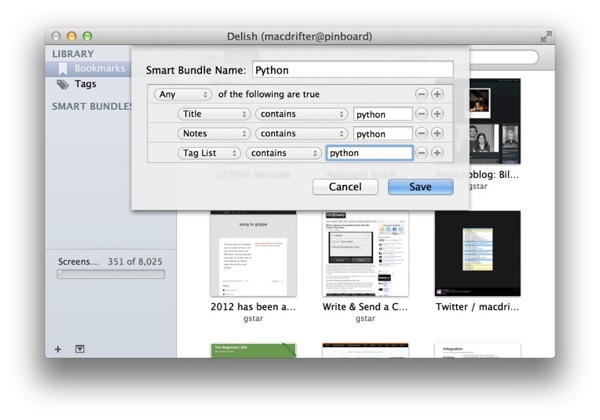Click gstar tag under '2012 has been a...'

[x=253, y=319]
